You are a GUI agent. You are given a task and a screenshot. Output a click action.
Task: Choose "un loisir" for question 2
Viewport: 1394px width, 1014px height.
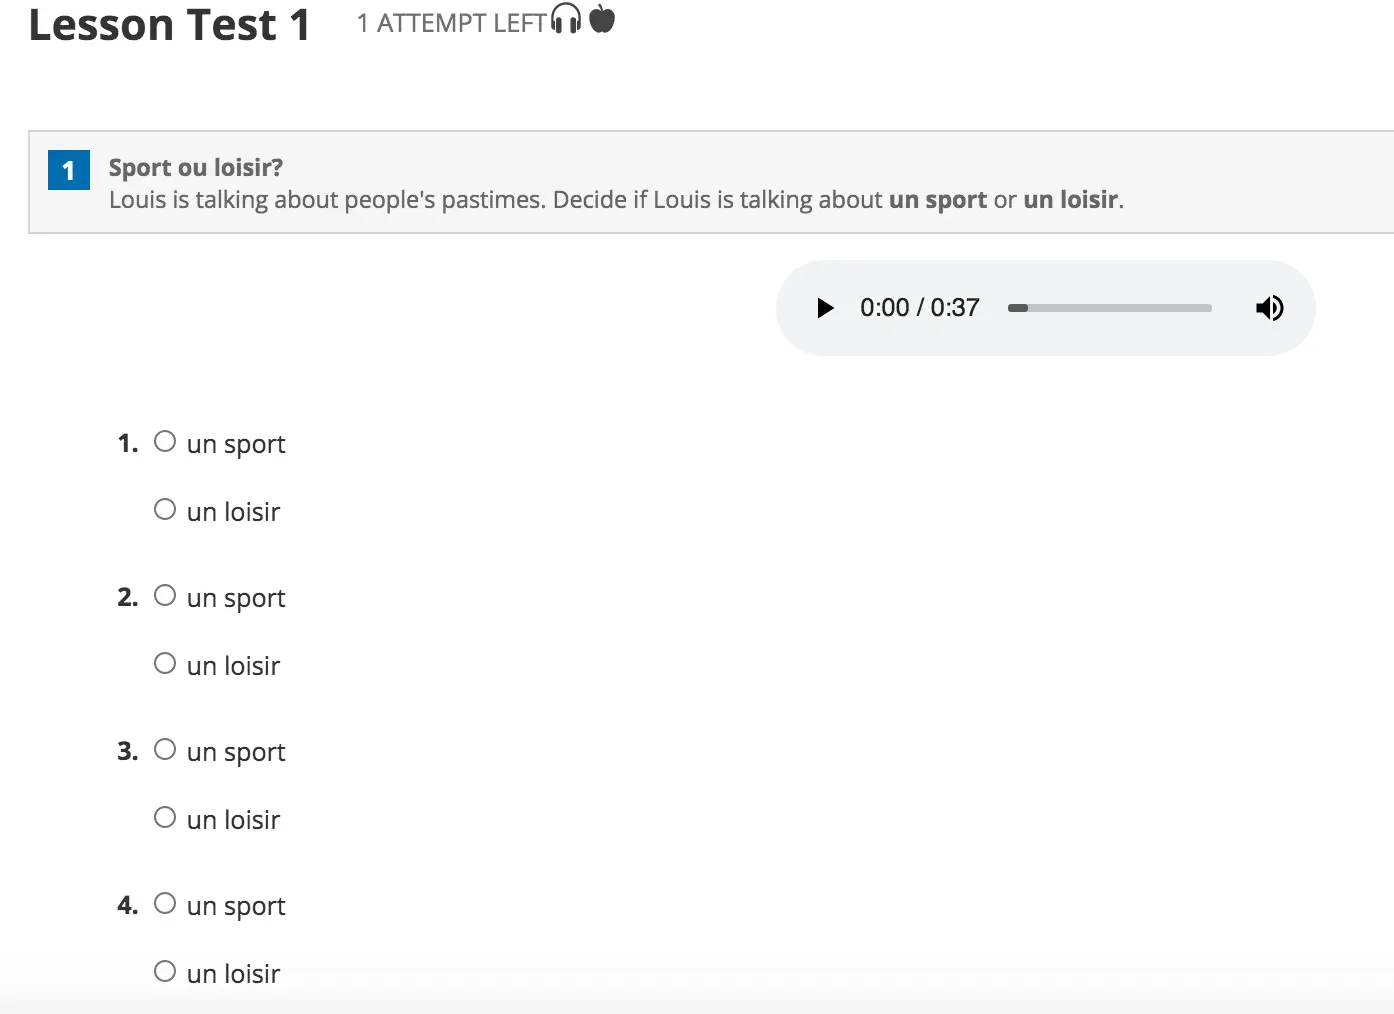pos(165,664)
